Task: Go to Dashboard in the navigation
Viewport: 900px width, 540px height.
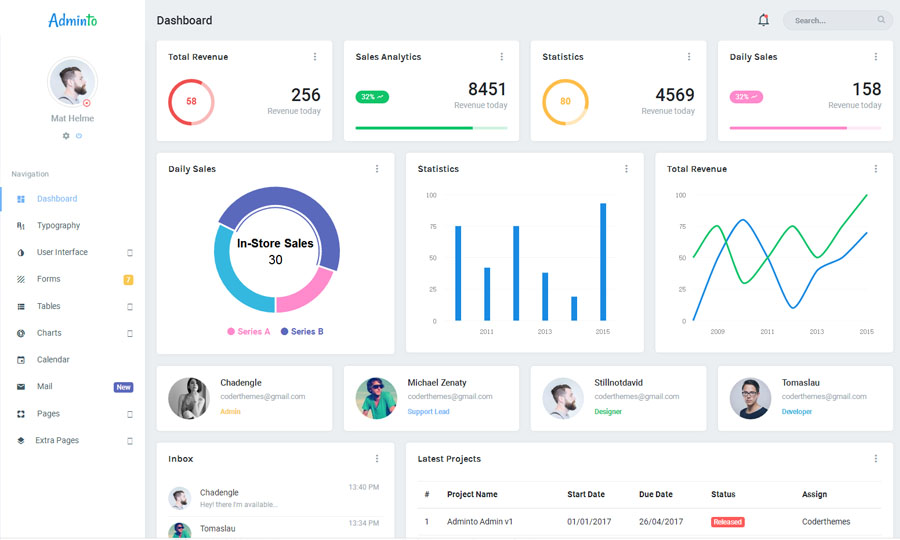Action: coord(57,199)
